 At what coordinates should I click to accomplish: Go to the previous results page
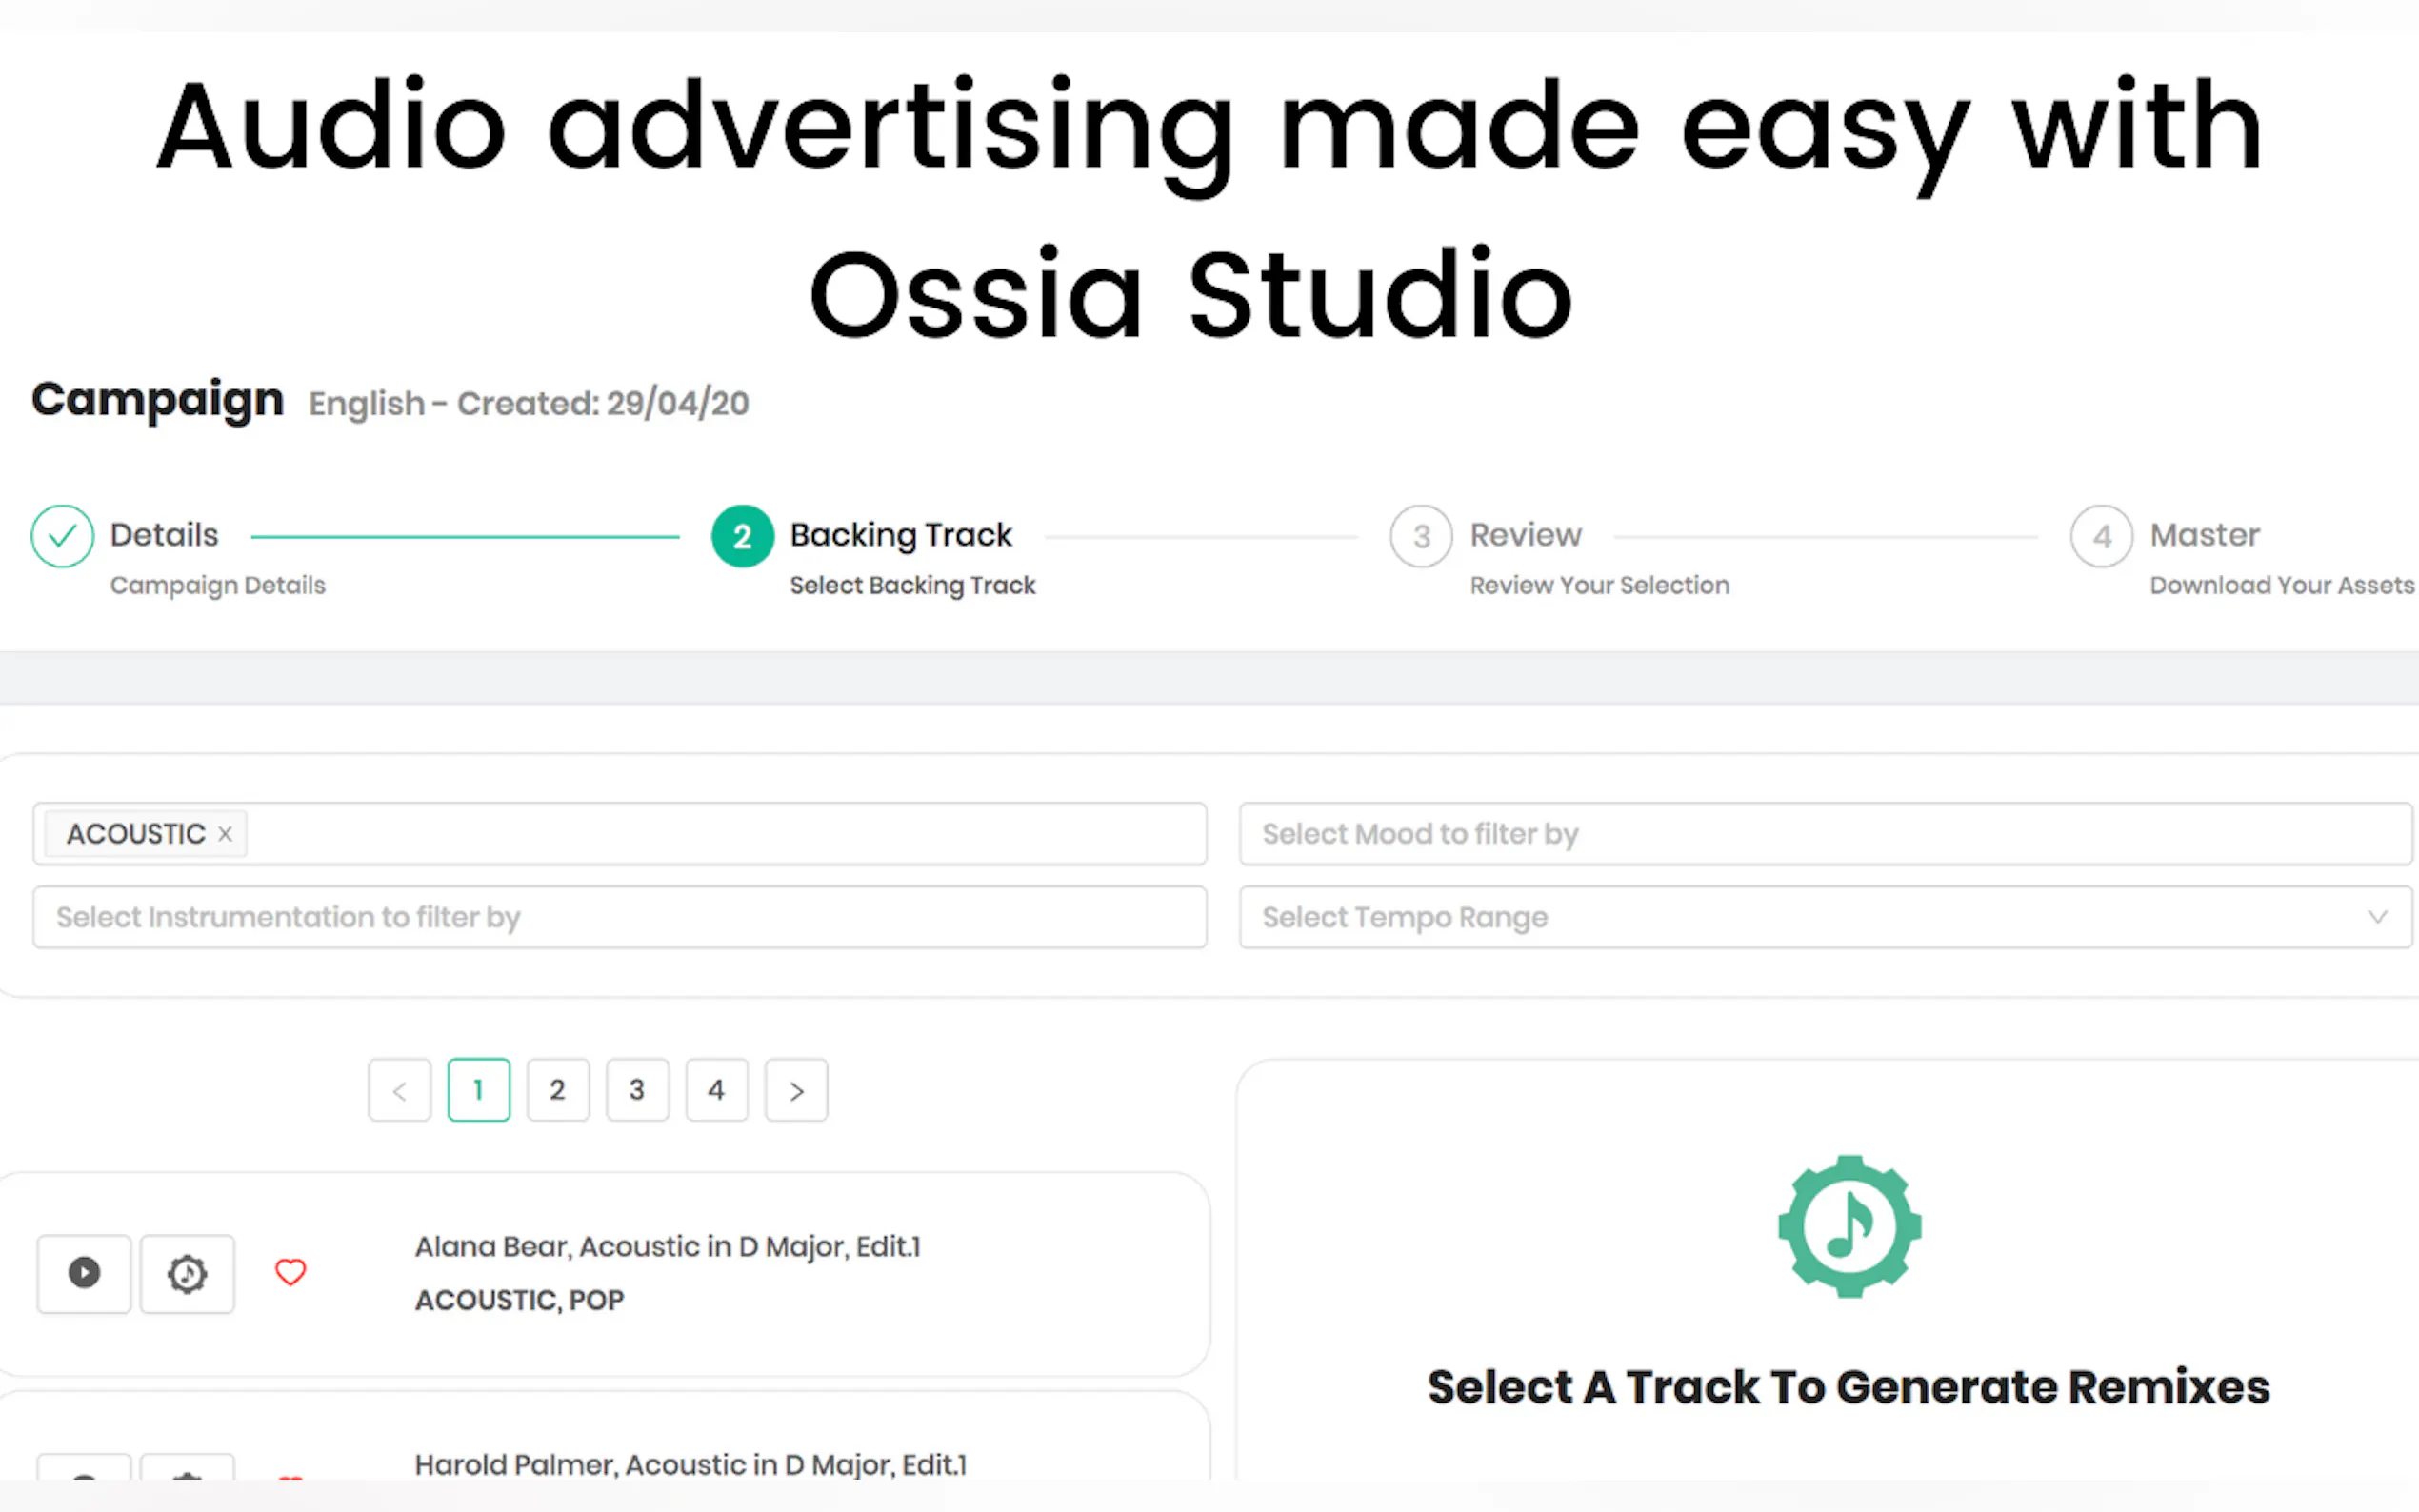coord(399,1090)
